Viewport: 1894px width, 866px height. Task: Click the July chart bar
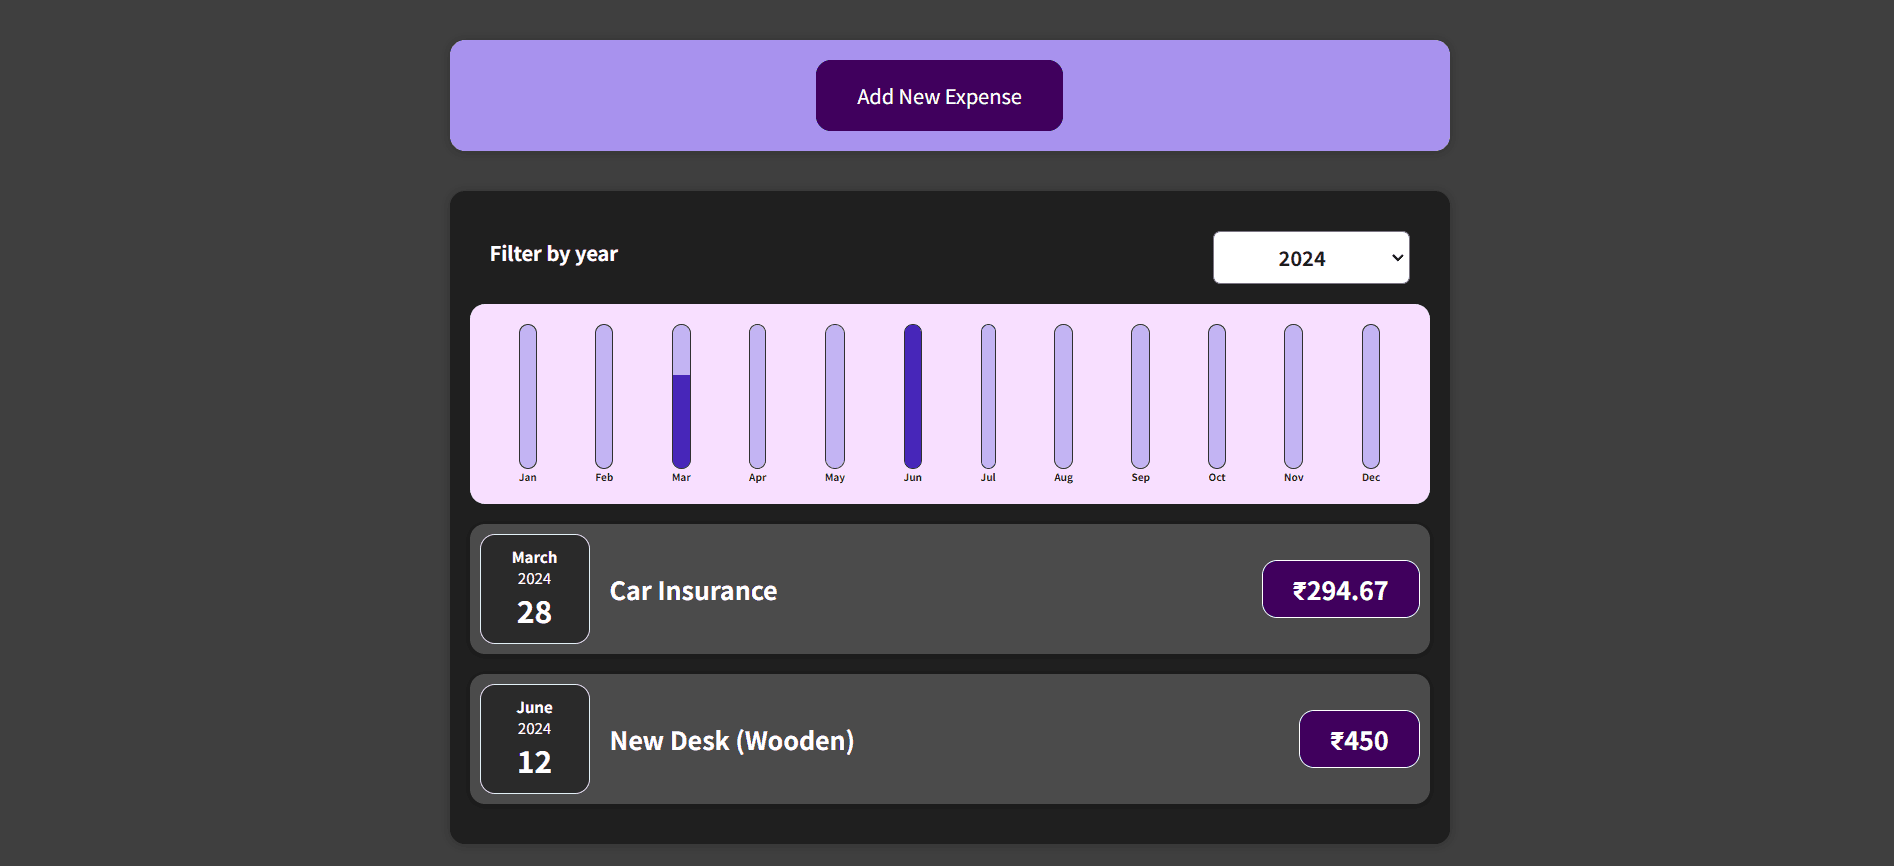[x=988, y=396]
